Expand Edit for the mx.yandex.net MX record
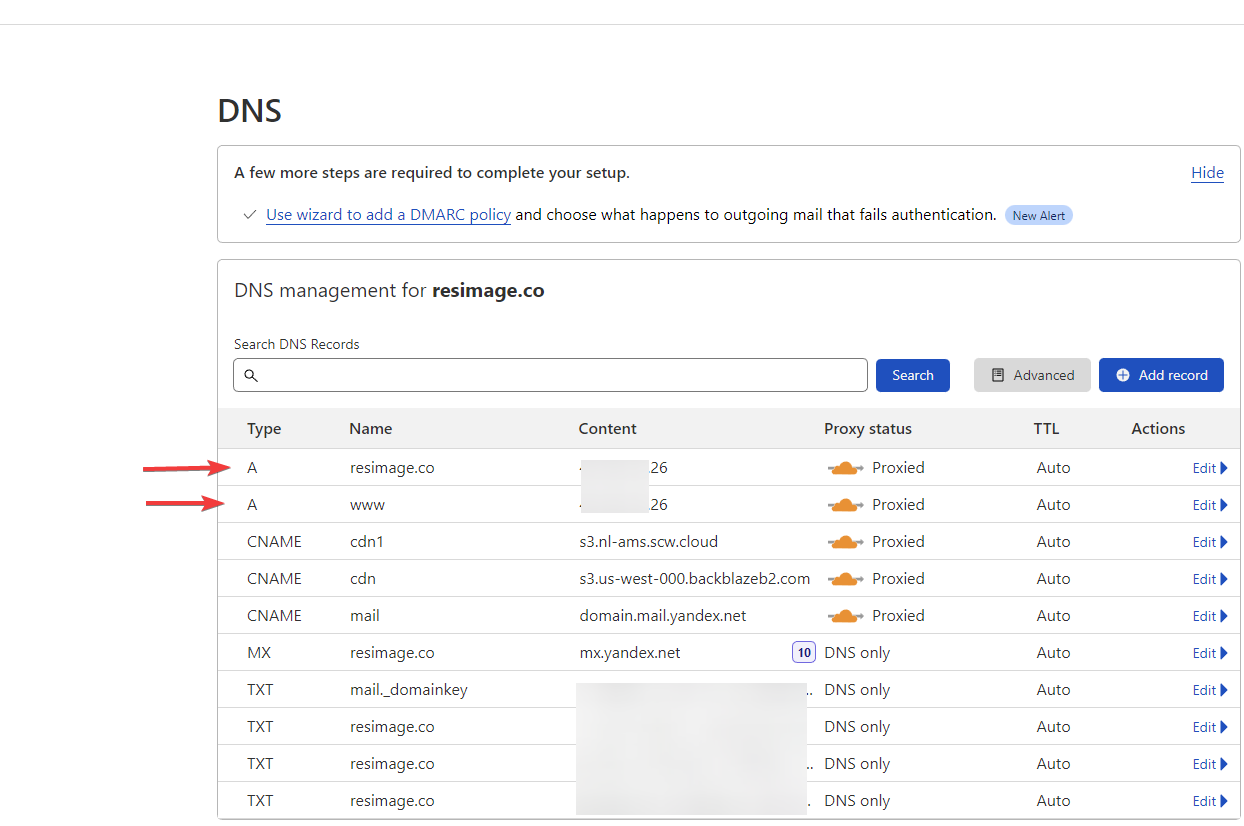The image size is (1244, 826). tap(1209, 653)
